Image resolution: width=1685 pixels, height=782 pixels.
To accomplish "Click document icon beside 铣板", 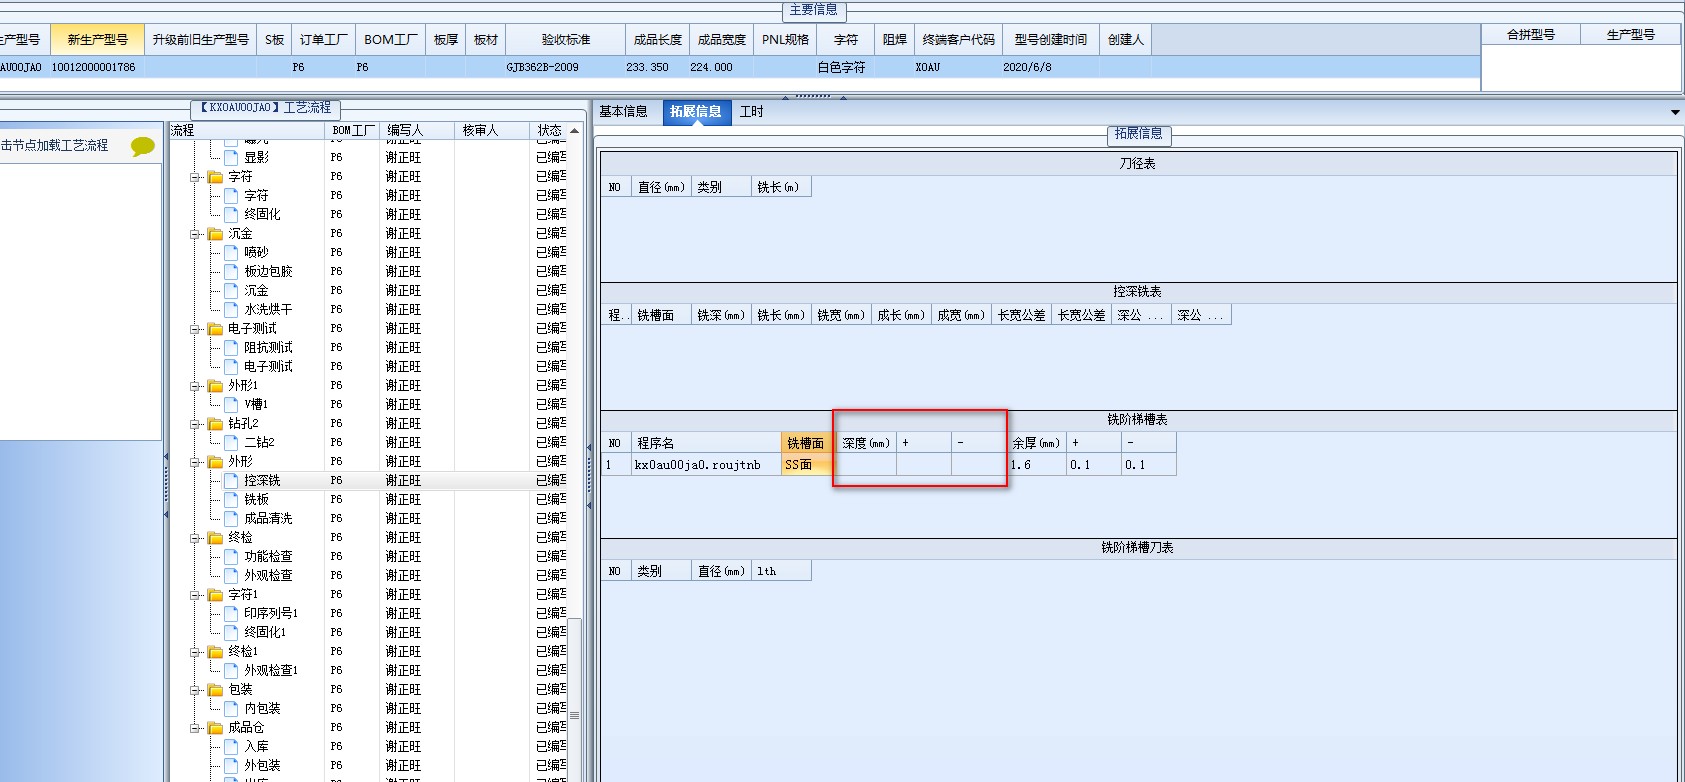I will tap(231, 499).
